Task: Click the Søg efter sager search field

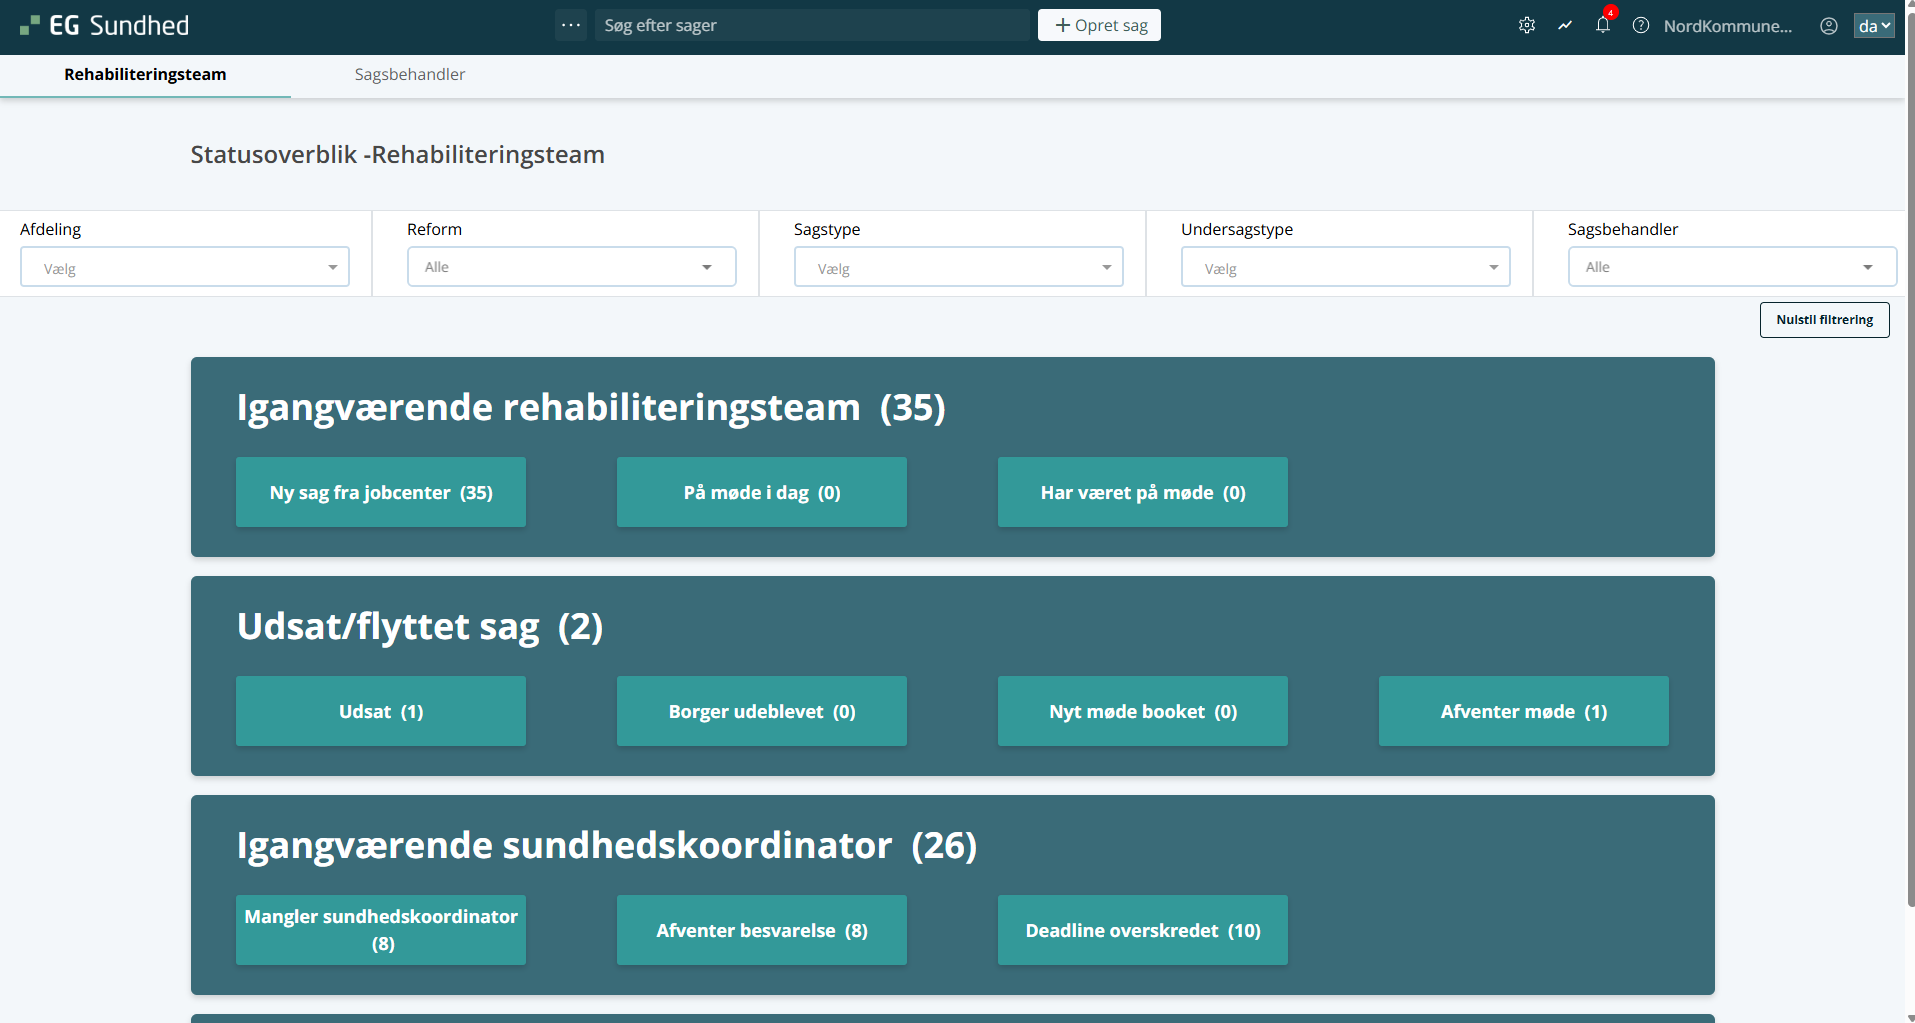Action: tap(812, 26)
